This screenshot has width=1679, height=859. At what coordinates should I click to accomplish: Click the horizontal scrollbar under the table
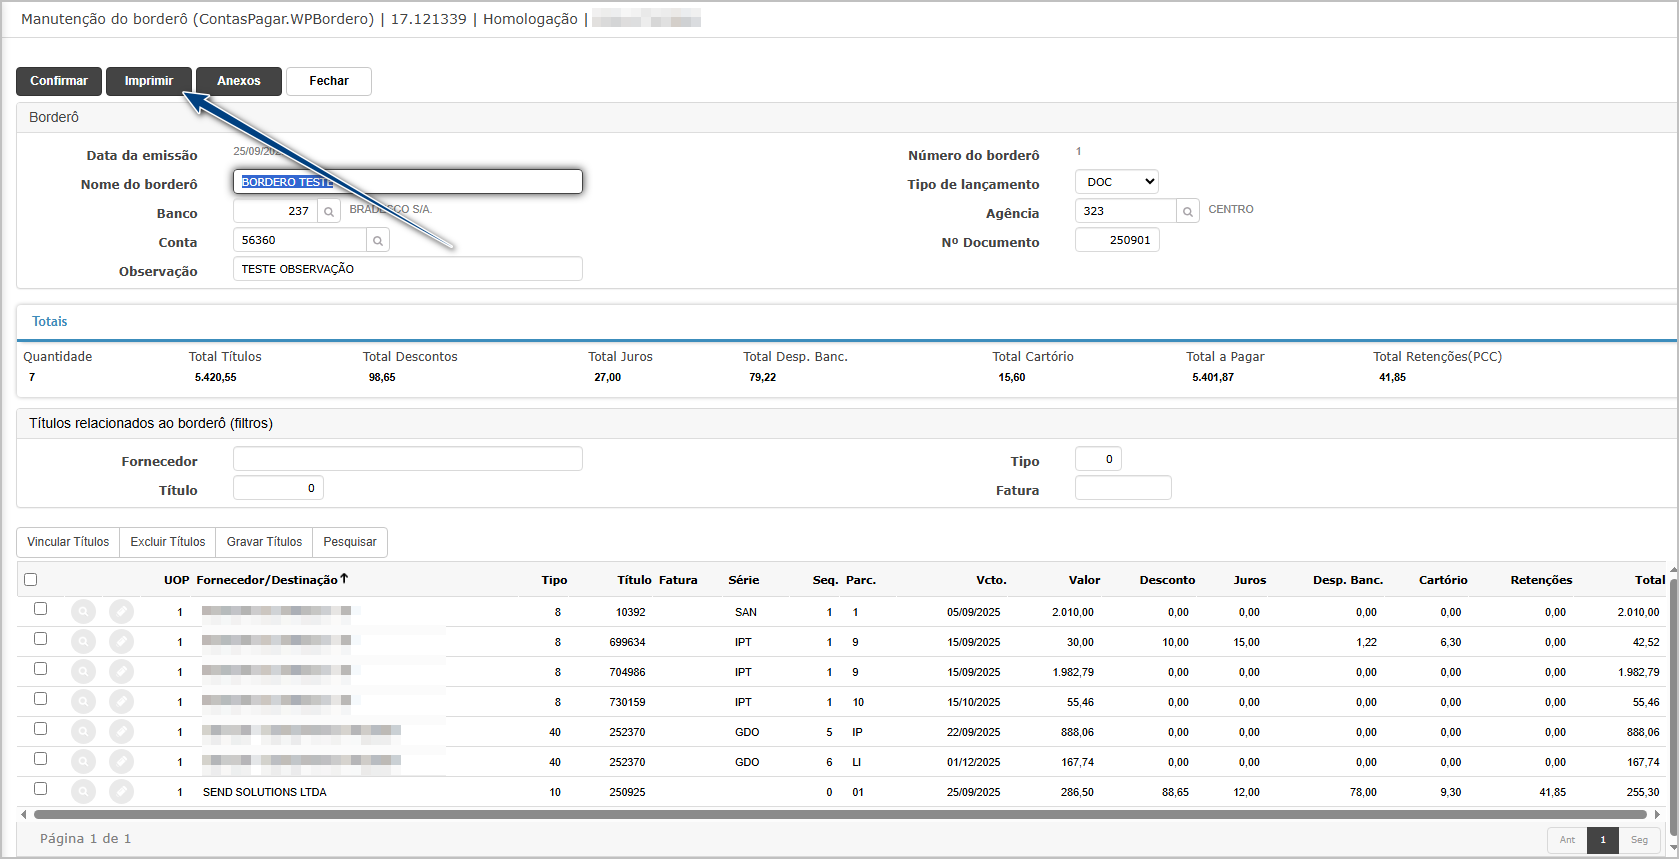click(x=838, y=815)
